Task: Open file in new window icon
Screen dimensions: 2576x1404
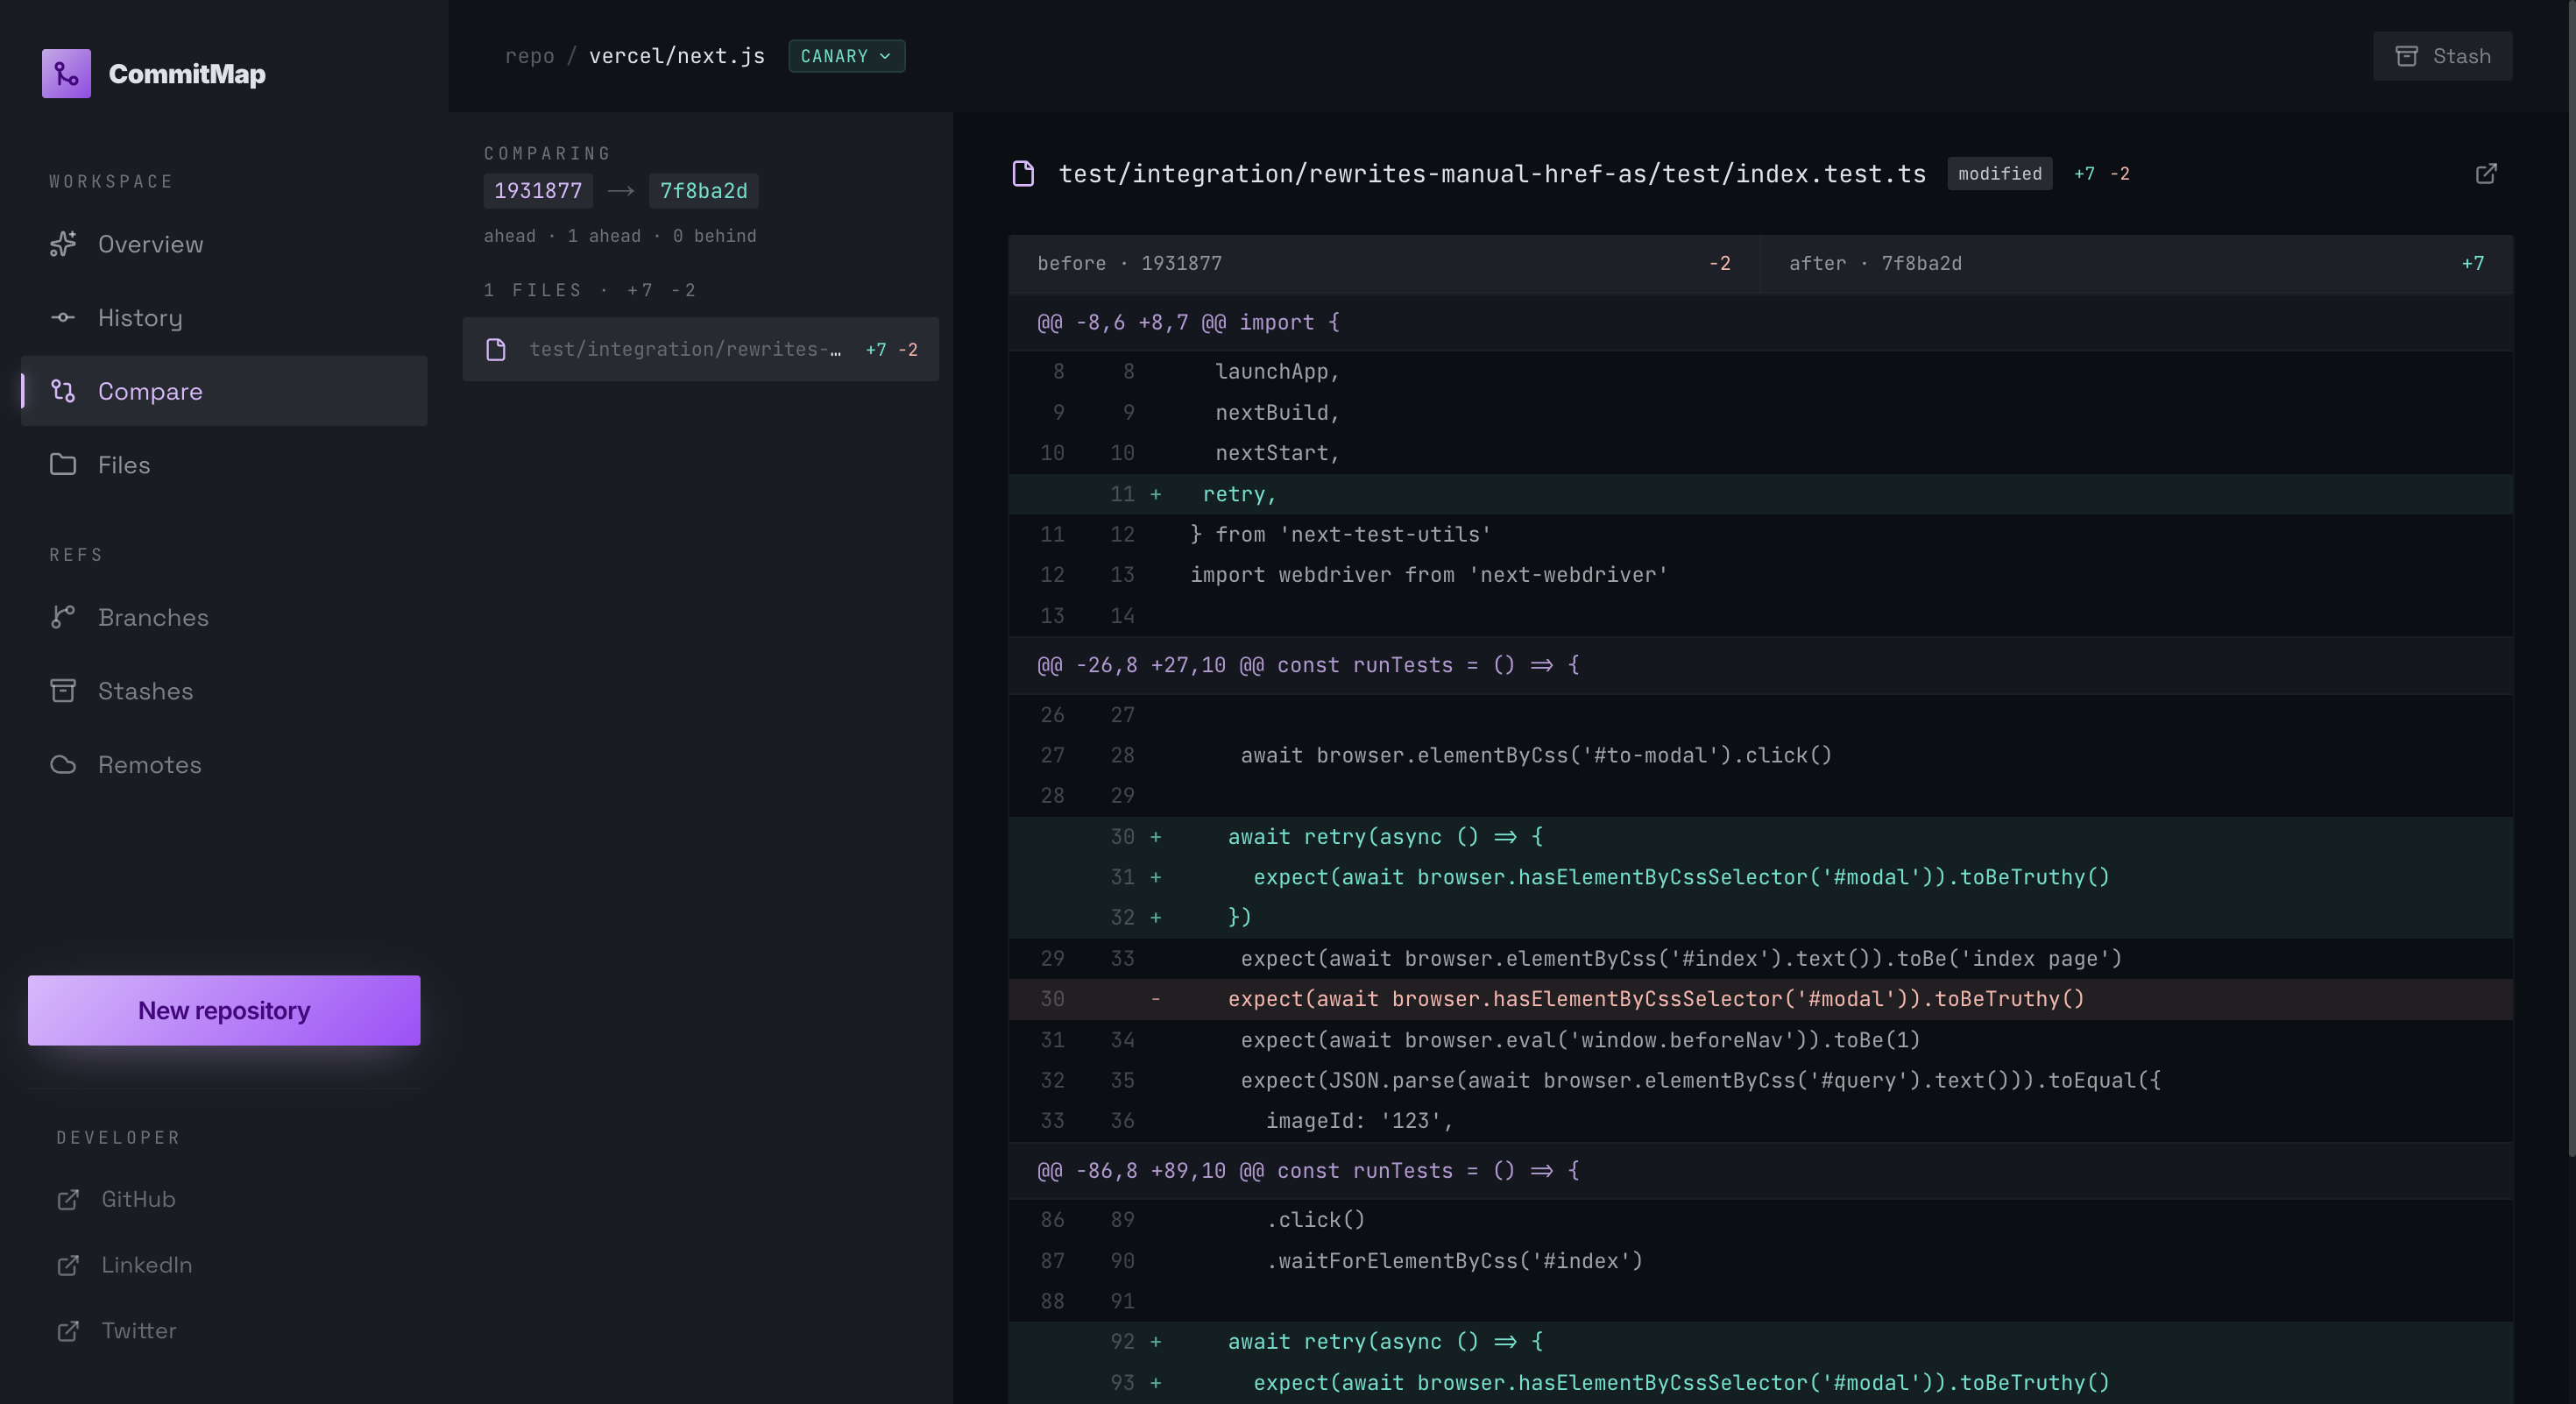Action: [x=2486, y=174]
